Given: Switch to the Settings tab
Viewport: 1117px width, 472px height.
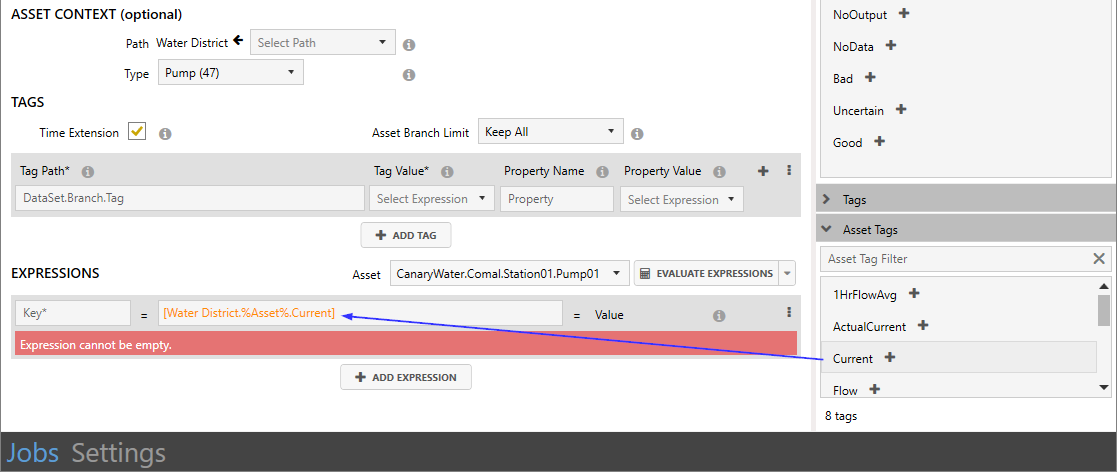Looking at the screenshot, I should click(x=118, y=453).
